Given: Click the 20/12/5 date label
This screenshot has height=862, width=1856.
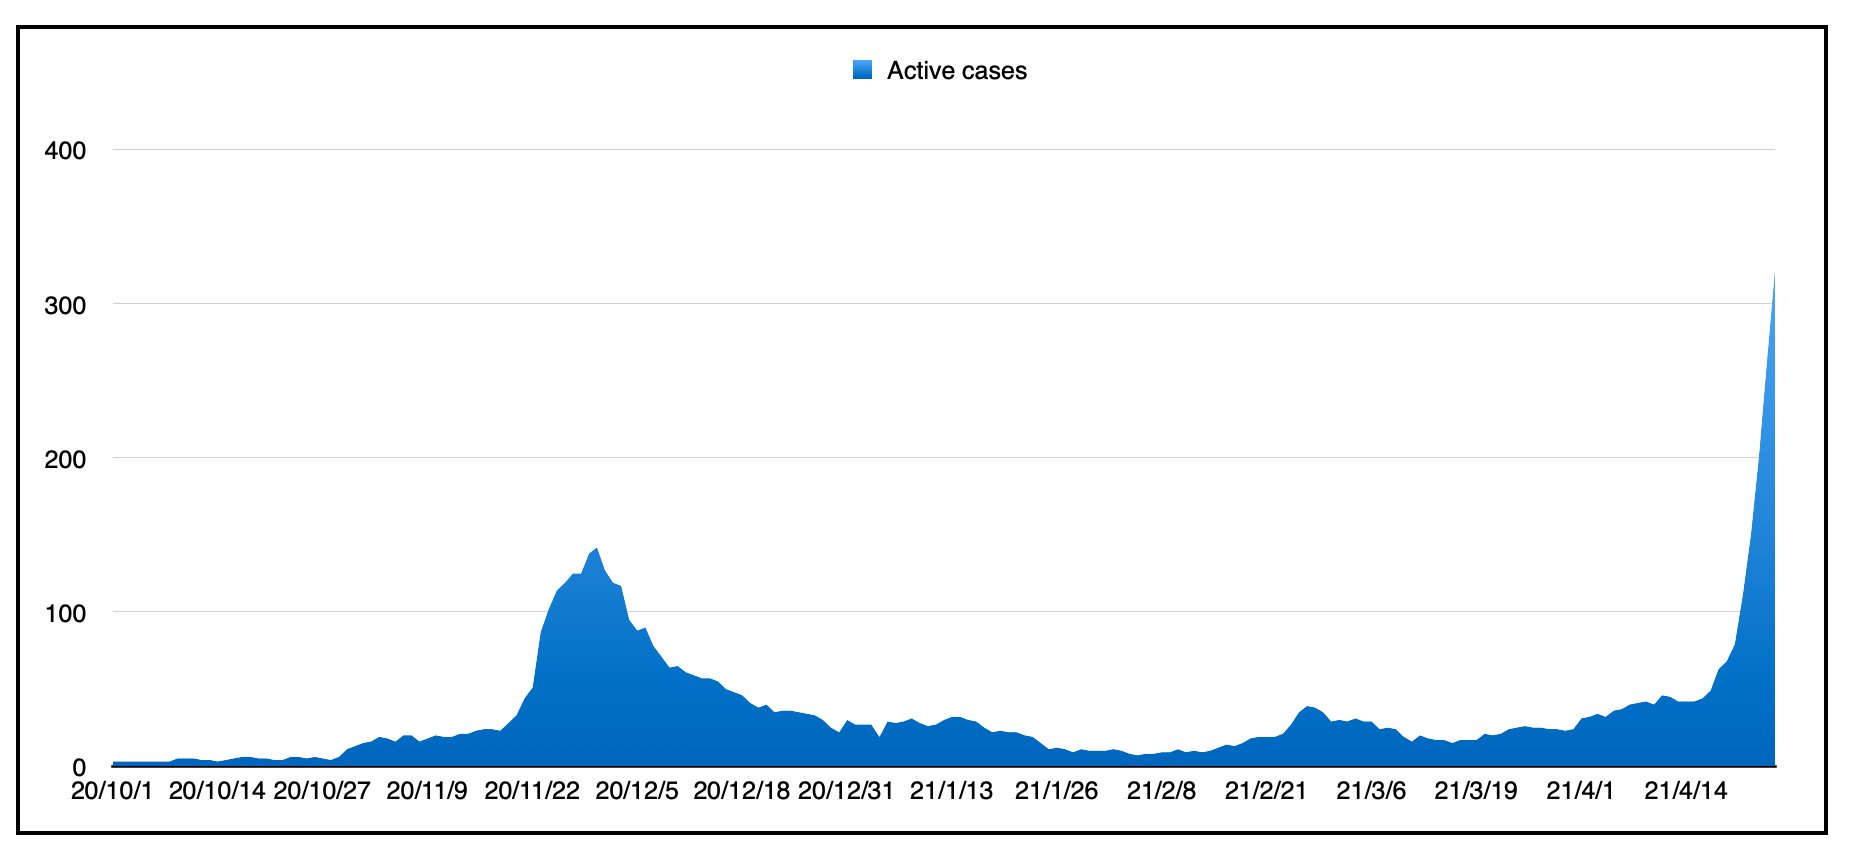Looking at the screenshot, I should coord(637,791).
